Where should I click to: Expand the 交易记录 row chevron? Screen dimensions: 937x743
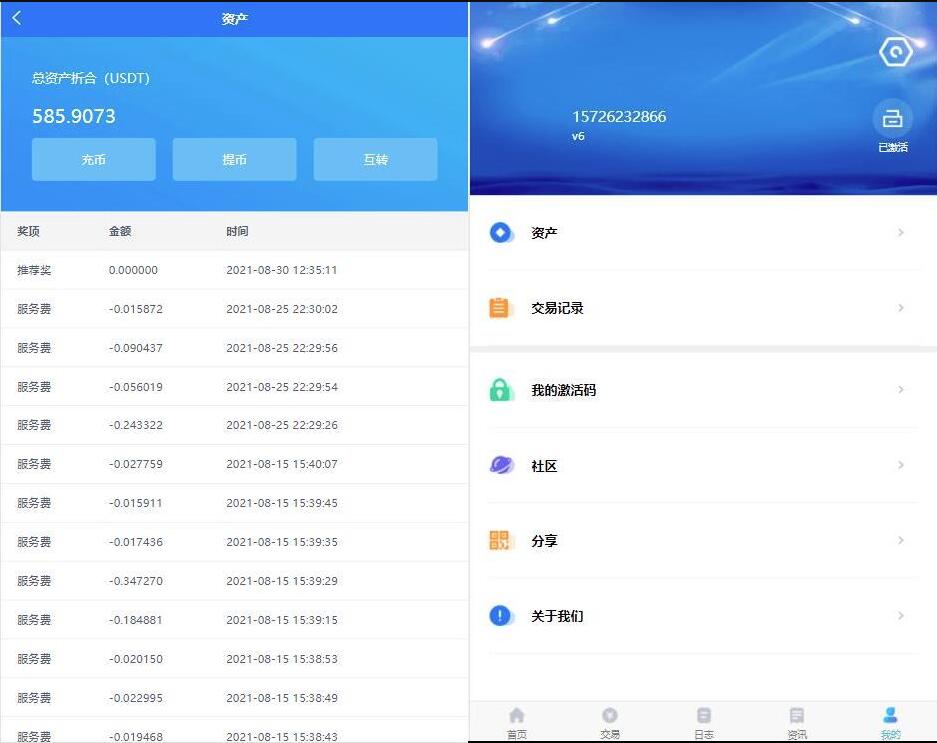coord(901,308)
